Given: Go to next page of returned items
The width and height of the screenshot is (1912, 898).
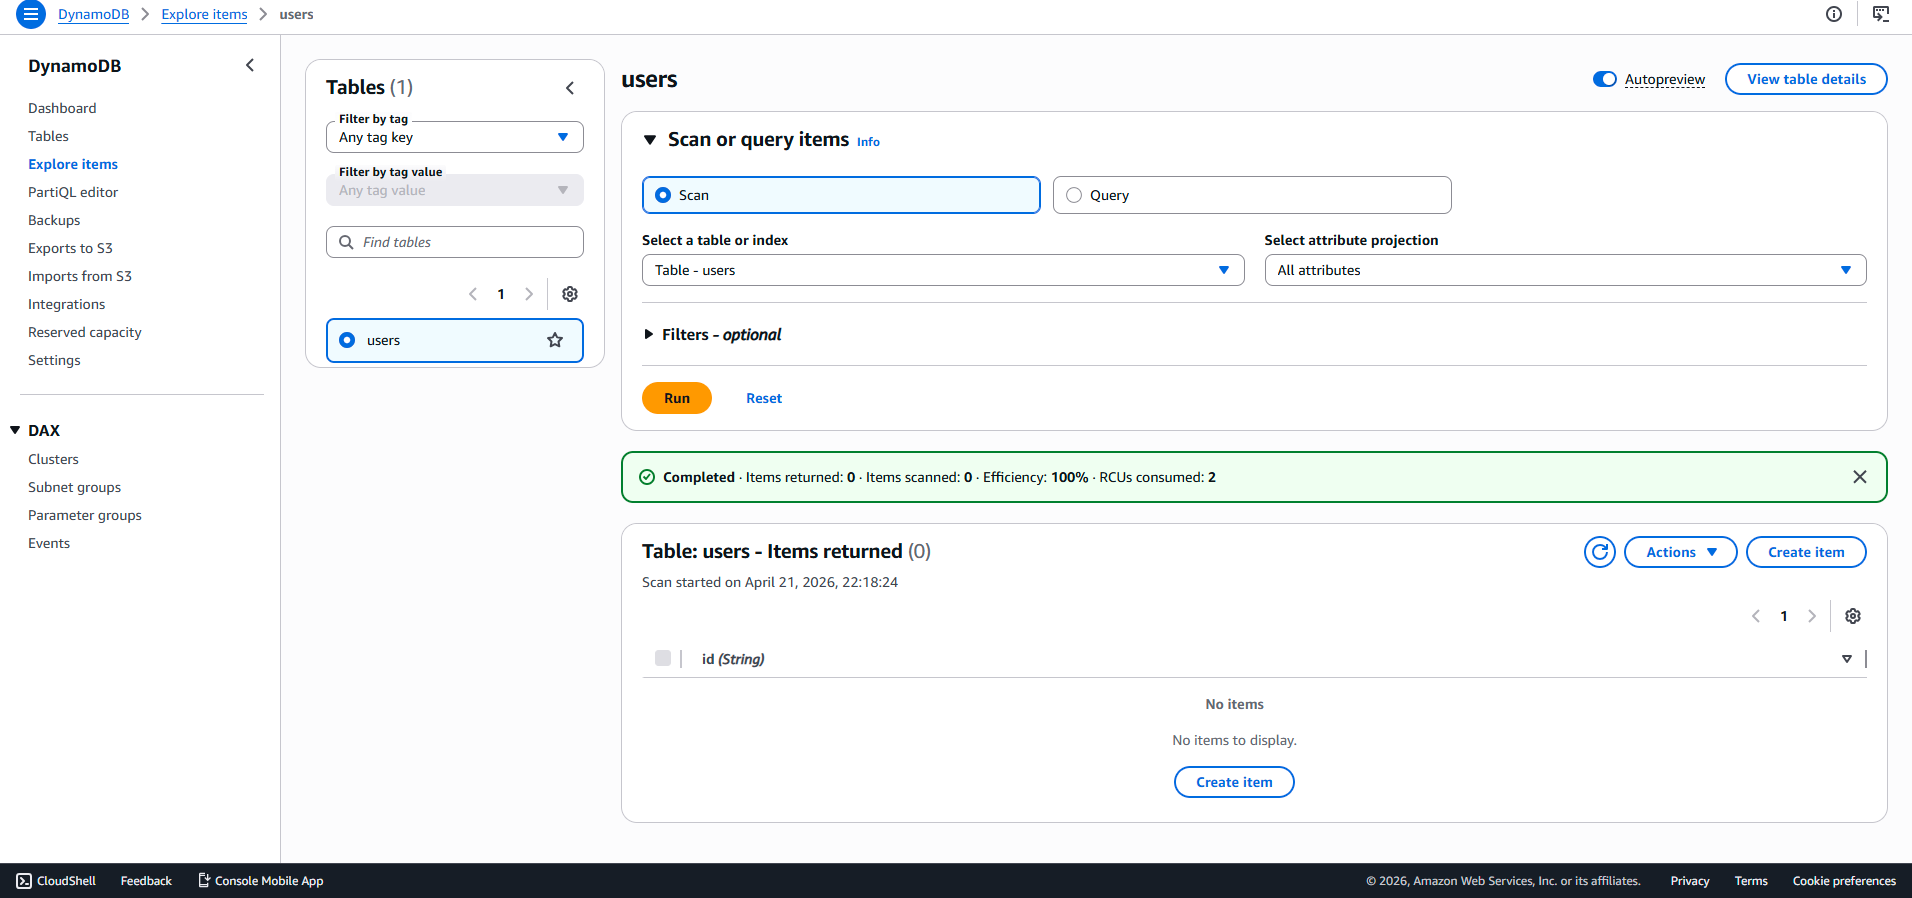Looking at the screenshot, I should coord(1812,616).
